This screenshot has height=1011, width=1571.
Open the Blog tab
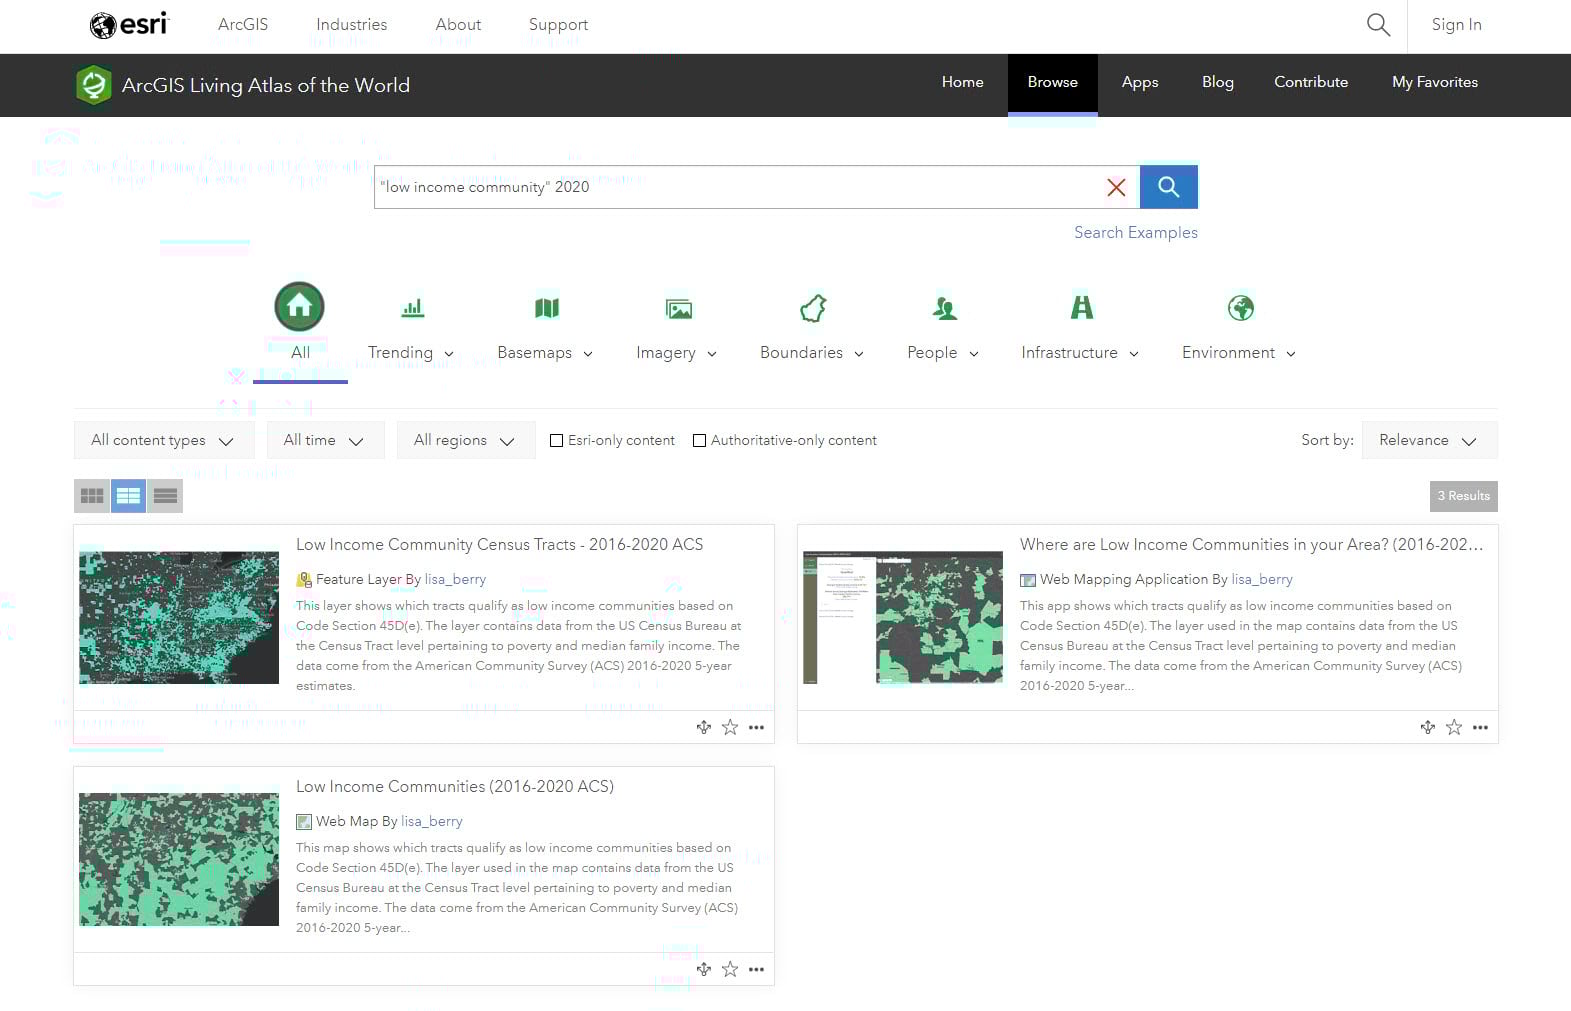tap(1217, 83)
